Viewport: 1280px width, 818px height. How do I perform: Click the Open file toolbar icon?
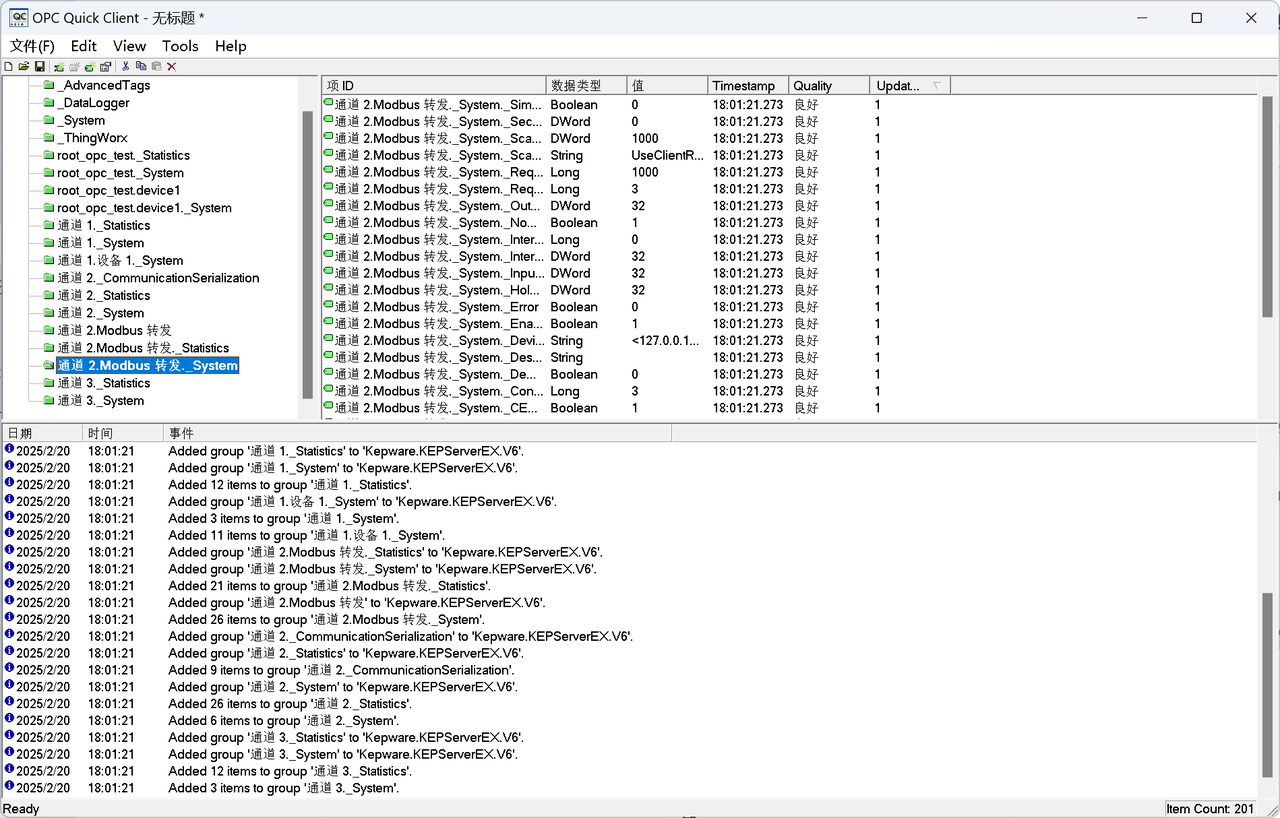(24, 67)
